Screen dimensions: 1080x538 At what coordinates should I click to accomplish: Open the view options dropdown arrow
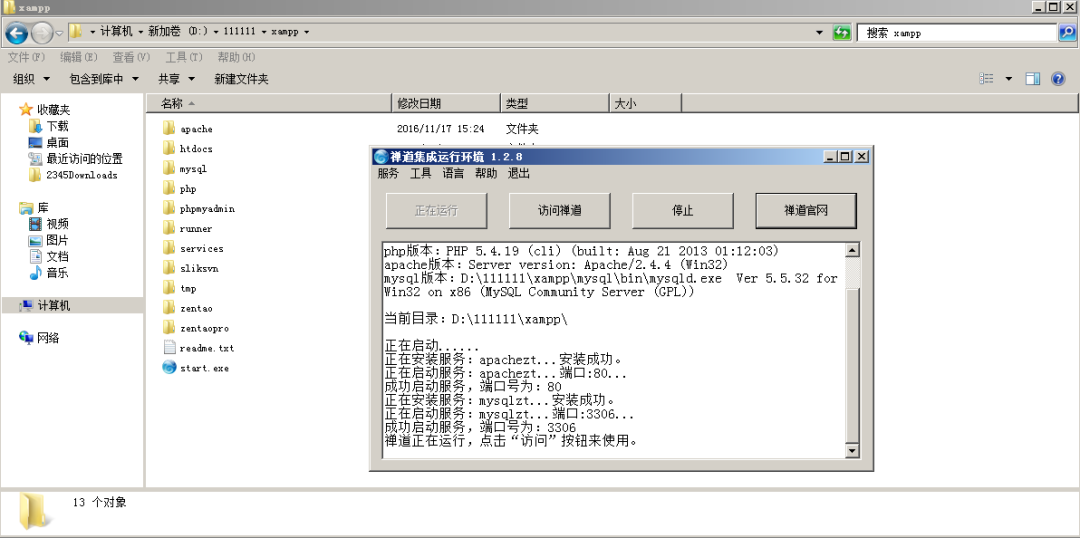point(1008,79)
